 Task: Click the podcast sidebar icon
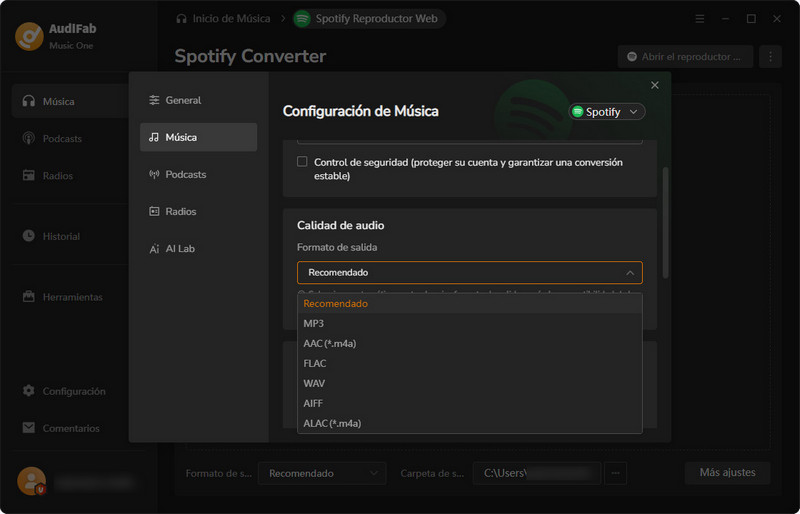(x=29, y=138)
